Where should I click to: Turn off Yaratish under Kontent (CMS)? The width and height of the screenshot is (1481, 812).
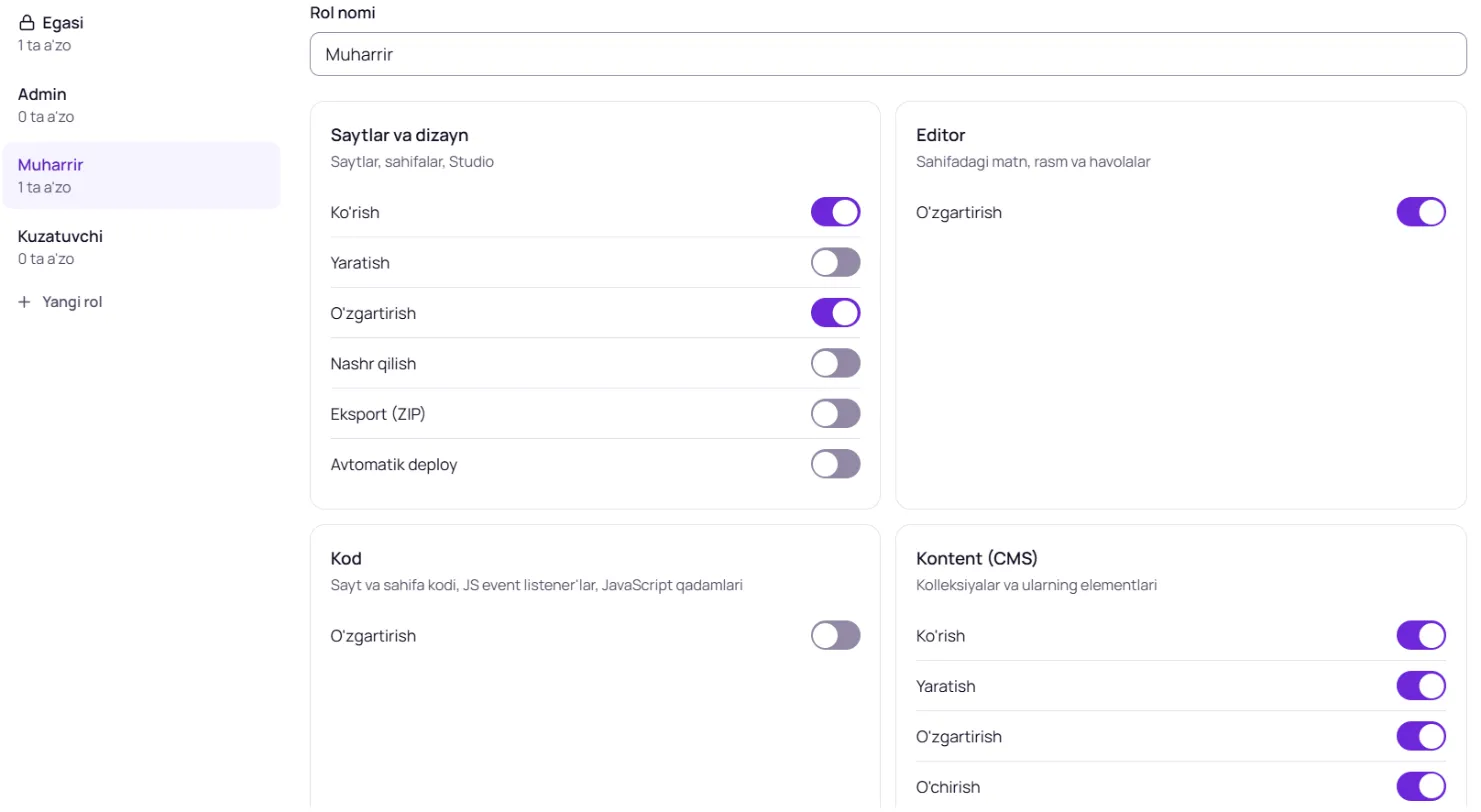1421,686
